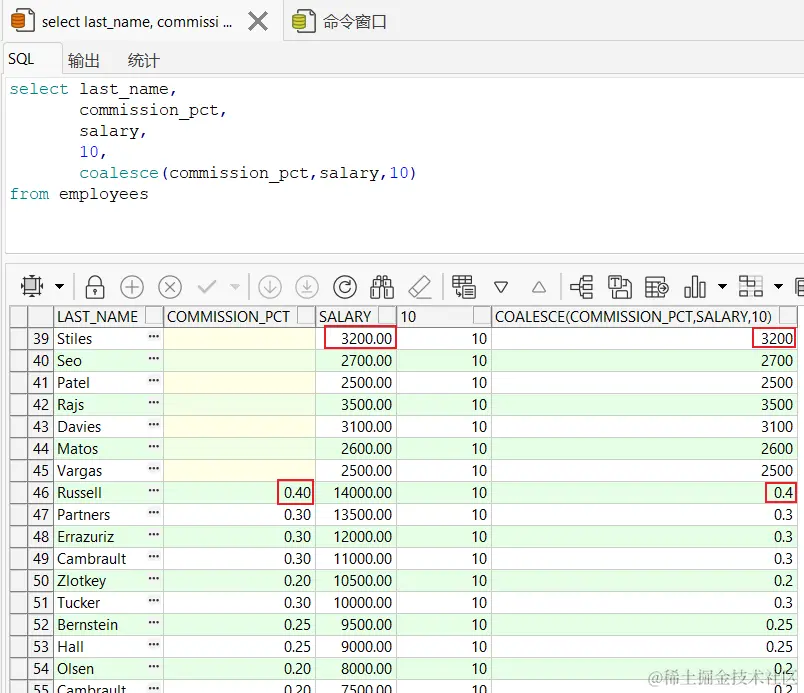
Task: Open the small dropdown after checkmark icon
Action: click(235, 287)
